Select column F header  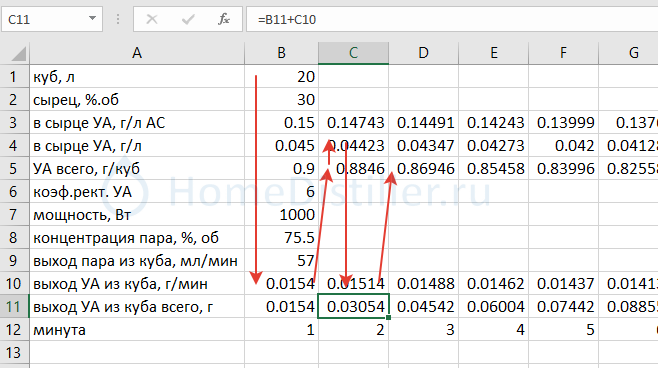tap(564, 53)
